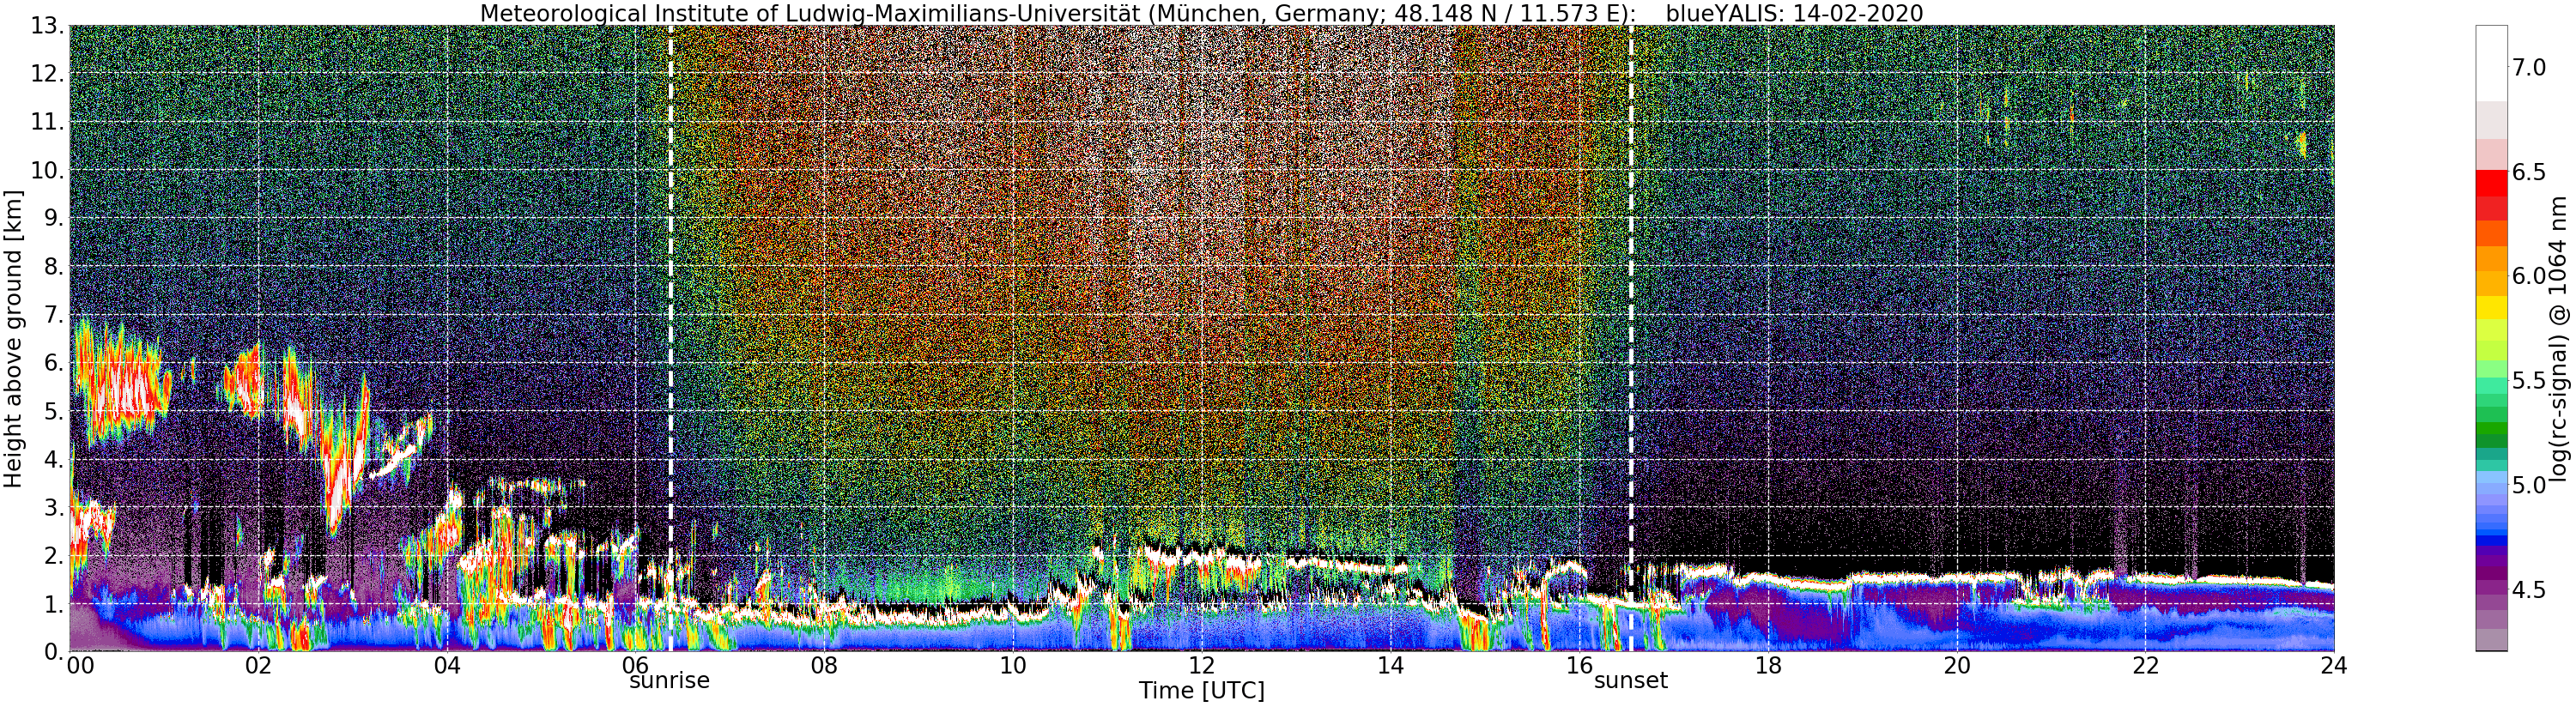Click the '0.' height tick label

pos(53,652)
